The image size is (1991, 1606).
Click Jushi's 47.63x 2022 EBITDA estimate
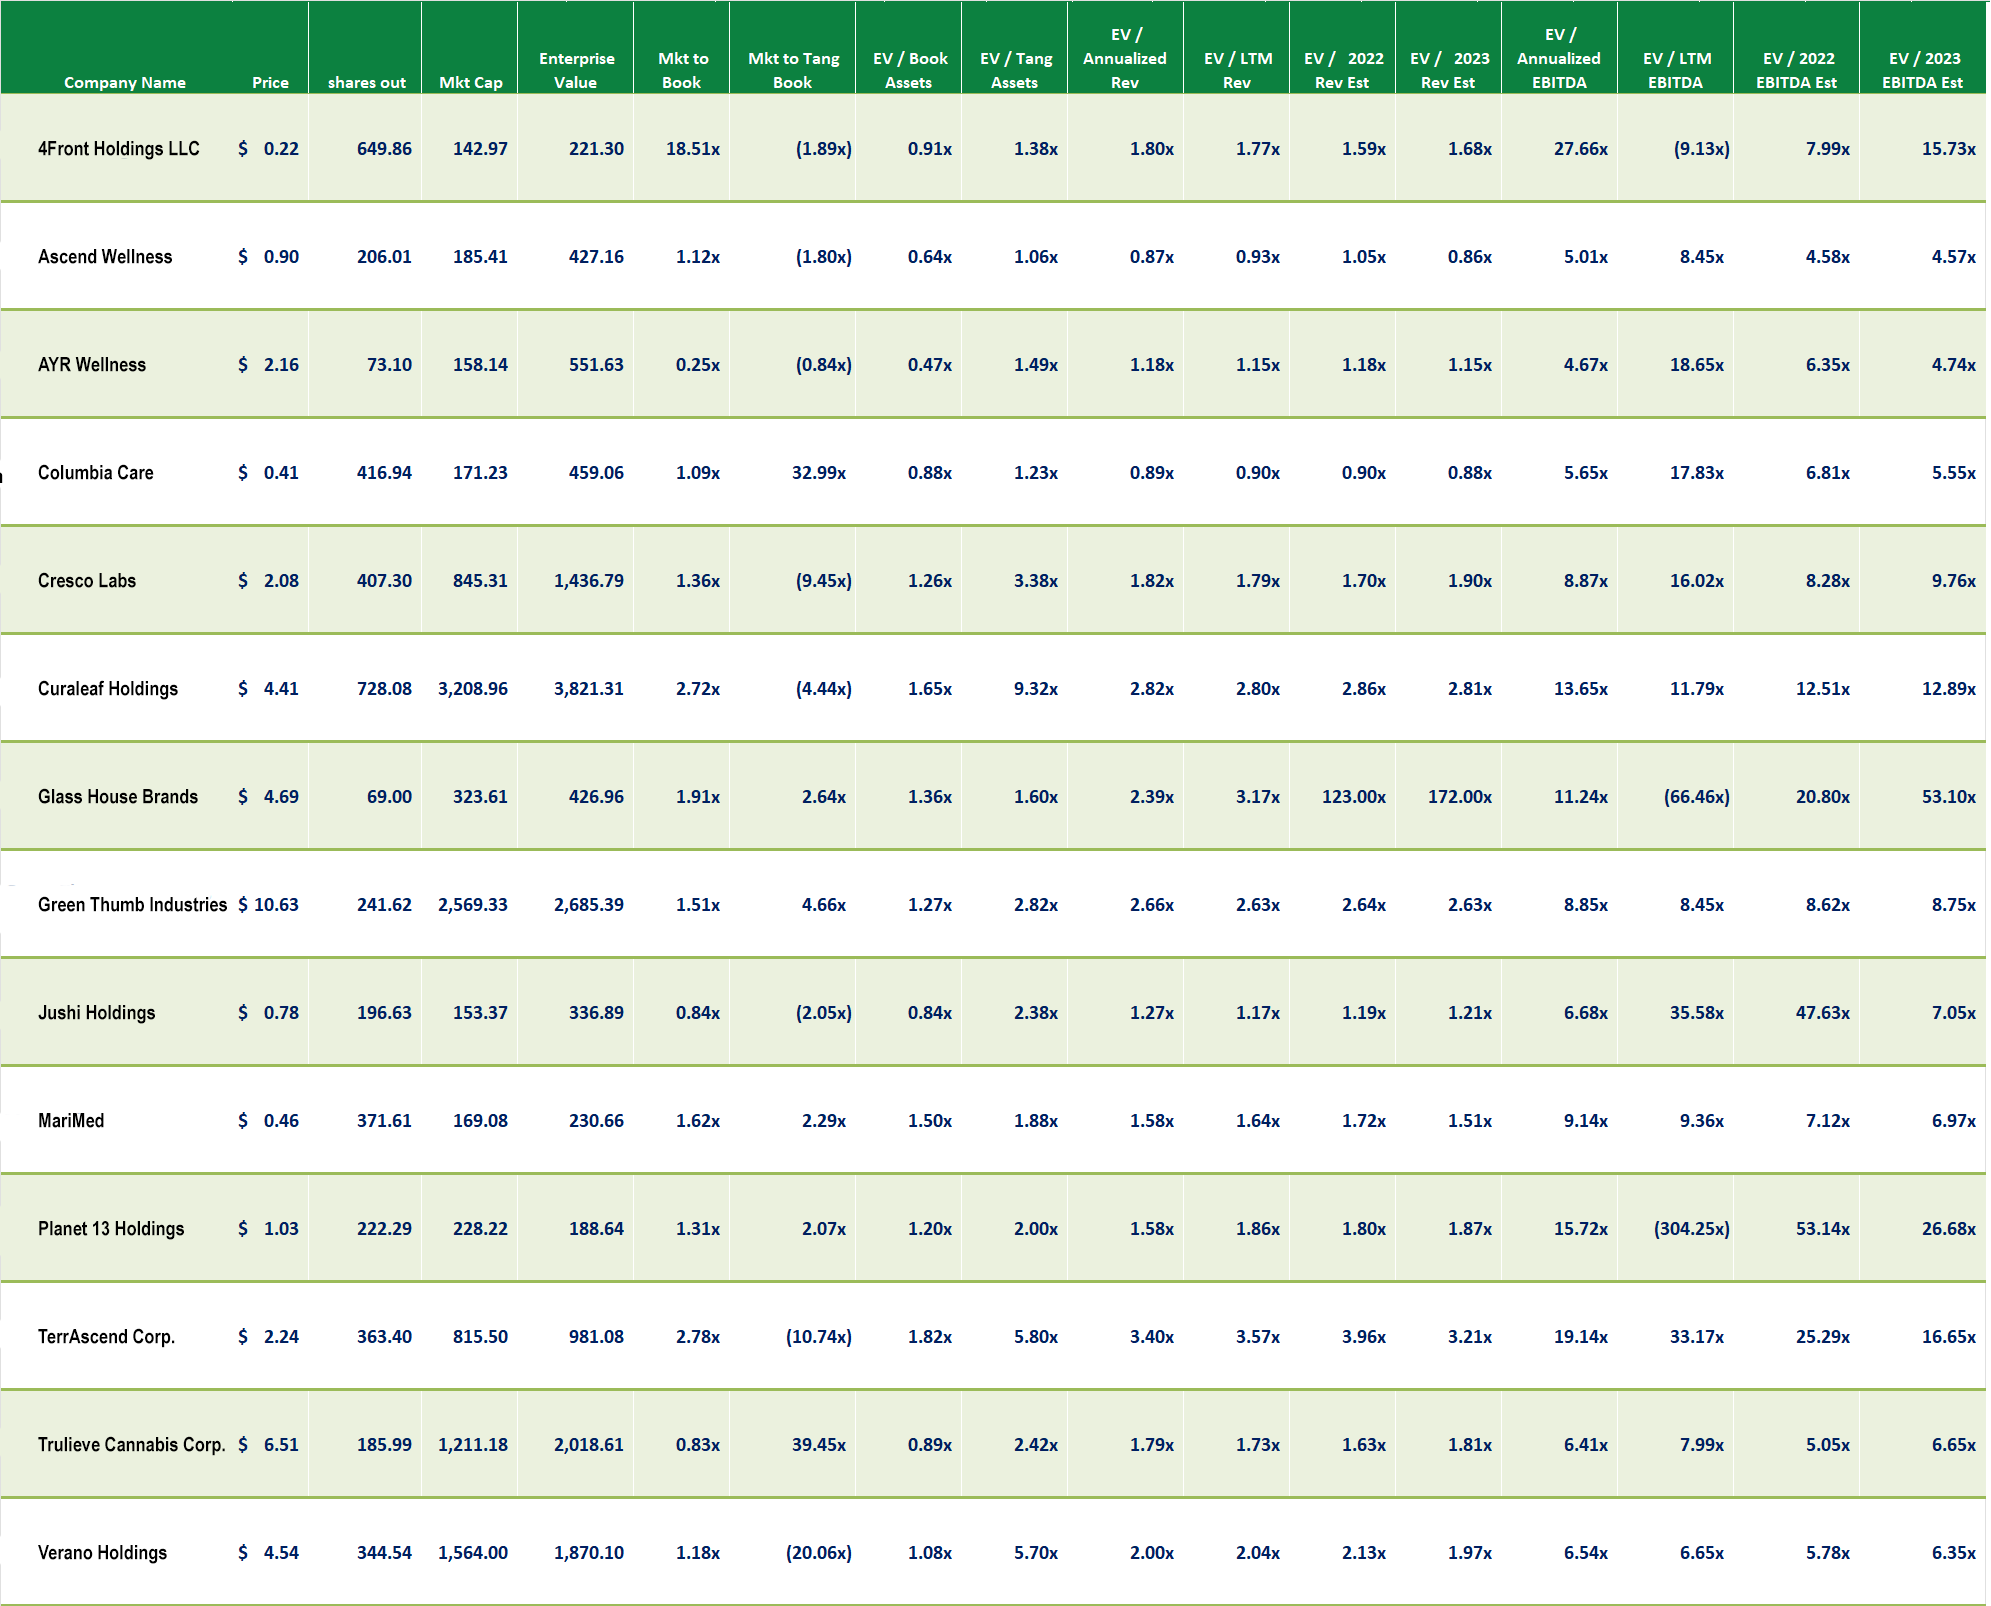point(1823,1013)
